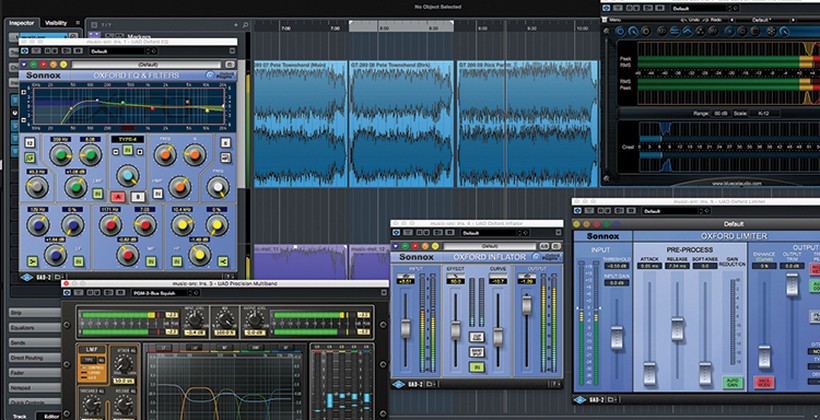Toggle the HMF band IN button
Screen dimensions: 820x420
coord(157,194)
